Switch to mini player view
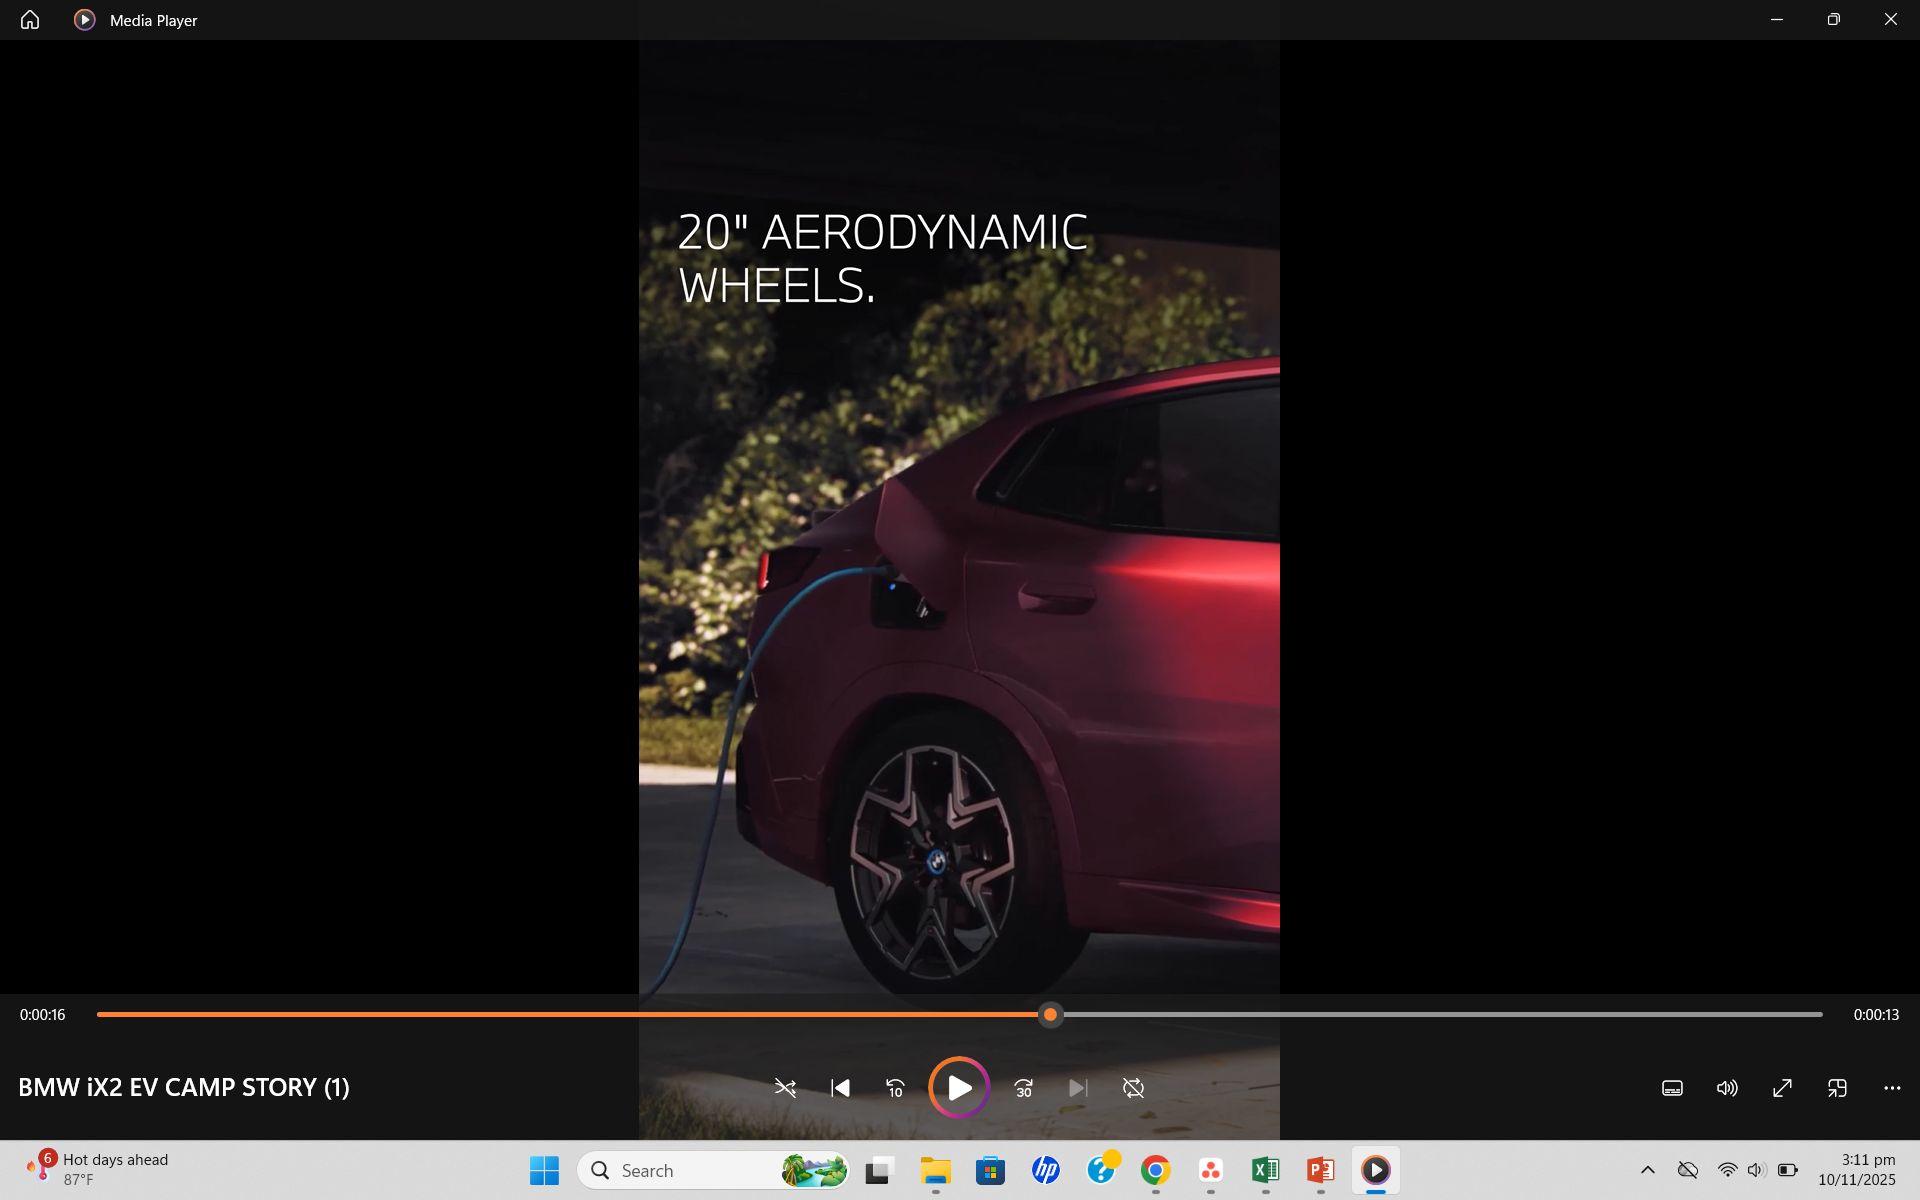Screen dimensions: 1920x1200 tap(1837, 1088)
